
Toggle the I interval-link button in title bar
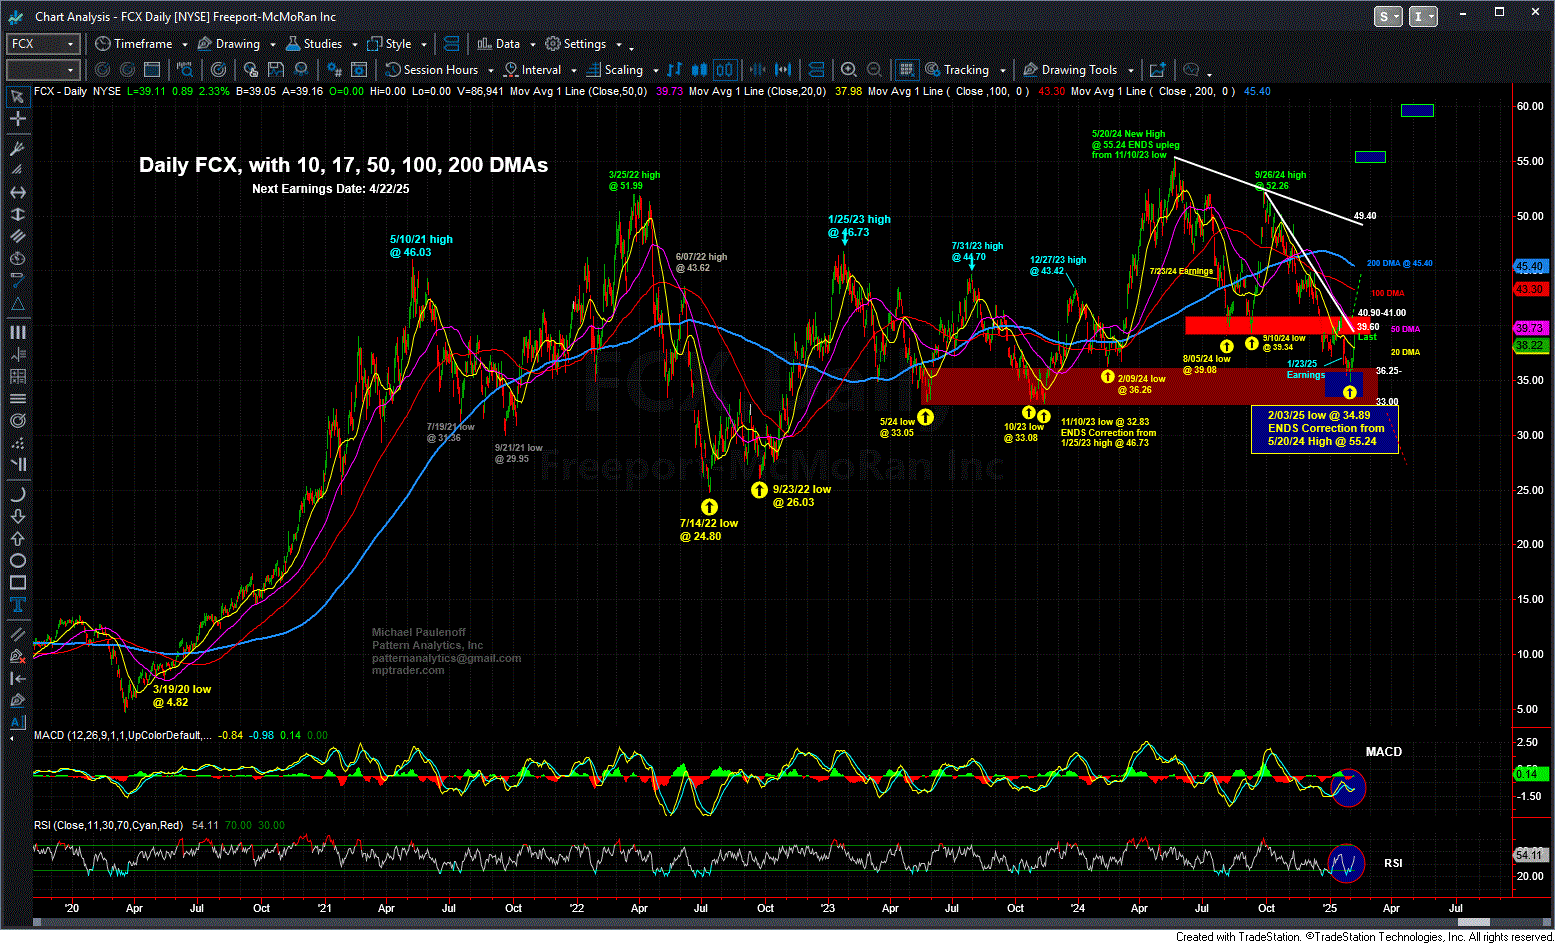[x=1422, y=16]
